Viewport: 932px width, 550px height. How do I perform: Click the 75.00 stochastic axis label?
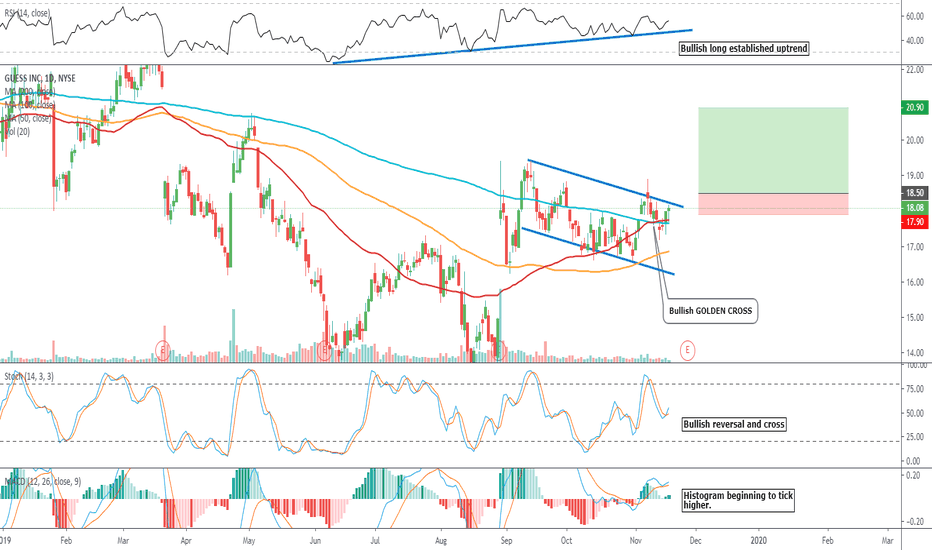tap(914, 389)
